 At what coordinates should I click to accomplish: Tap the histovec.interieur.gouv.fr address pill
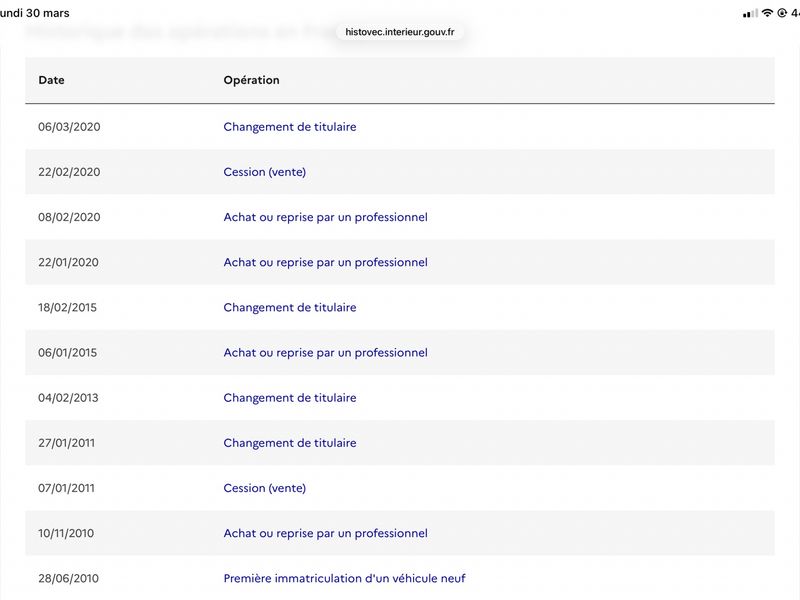[x=399, y=32]
